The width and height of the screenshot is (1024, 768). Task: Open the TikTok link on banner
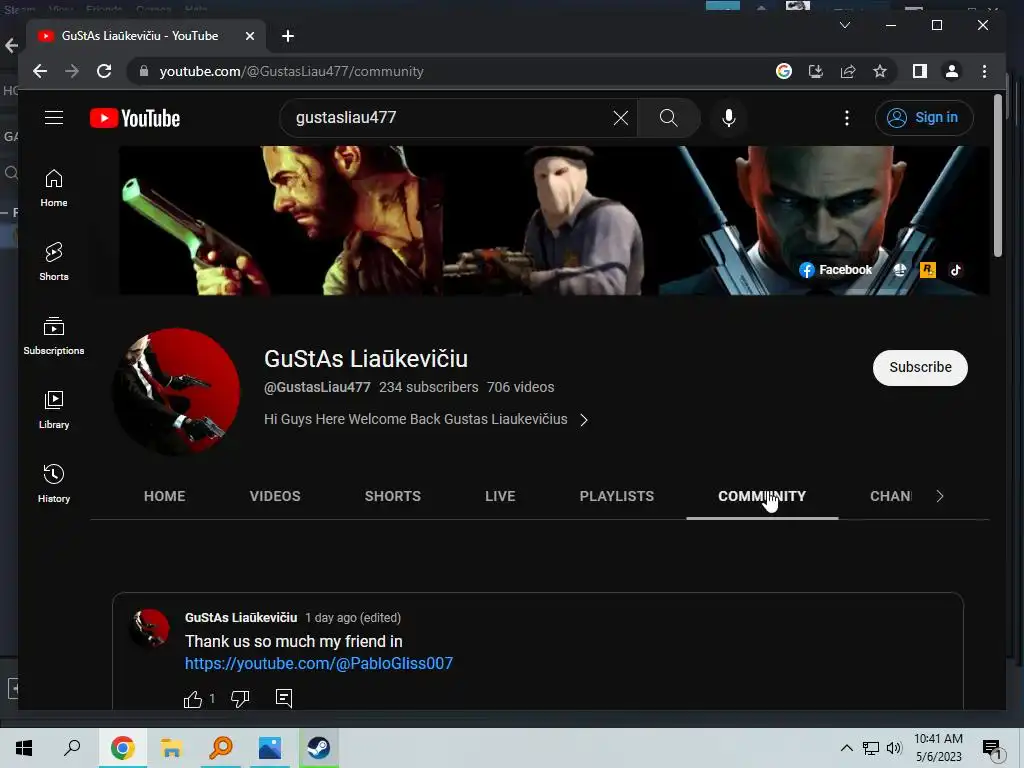coord(955,270)
